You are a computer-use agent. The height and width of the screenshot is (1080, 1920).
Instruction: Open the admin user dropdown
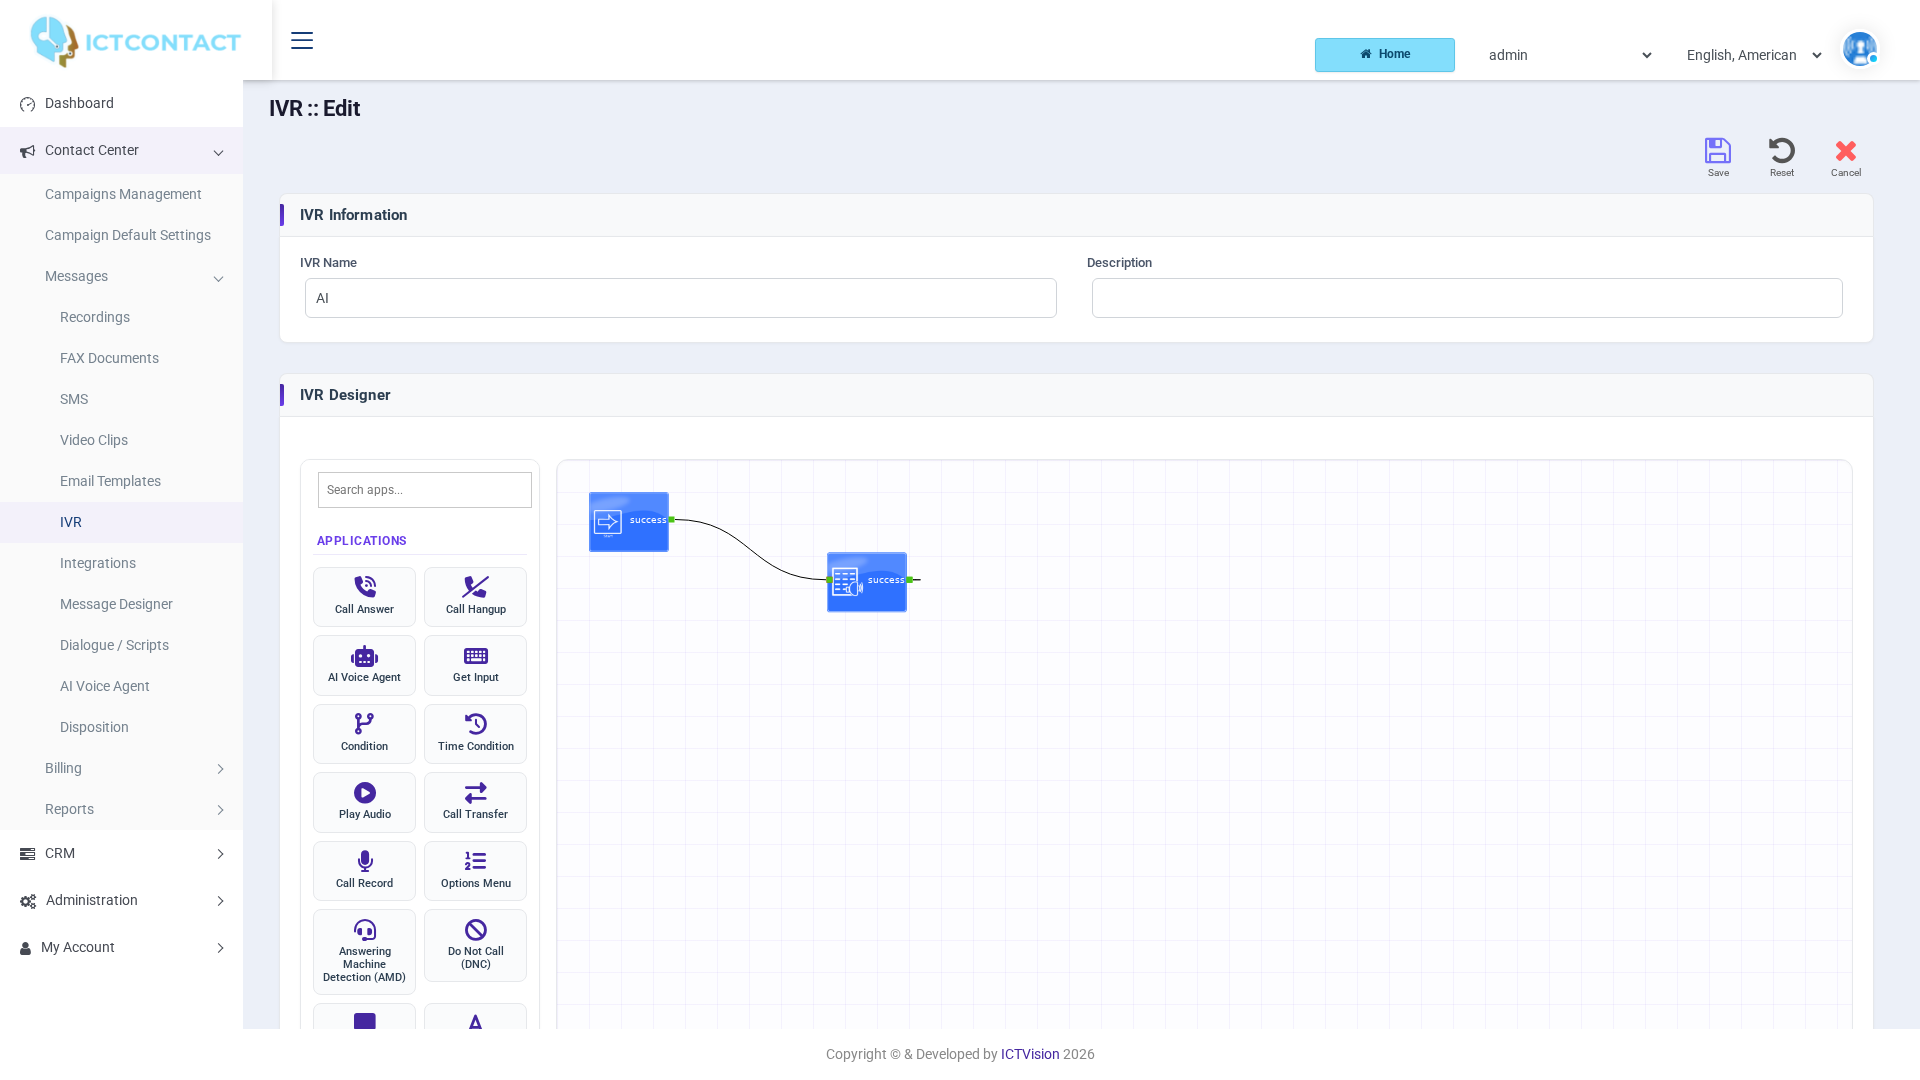click(x=1570, y=55)
